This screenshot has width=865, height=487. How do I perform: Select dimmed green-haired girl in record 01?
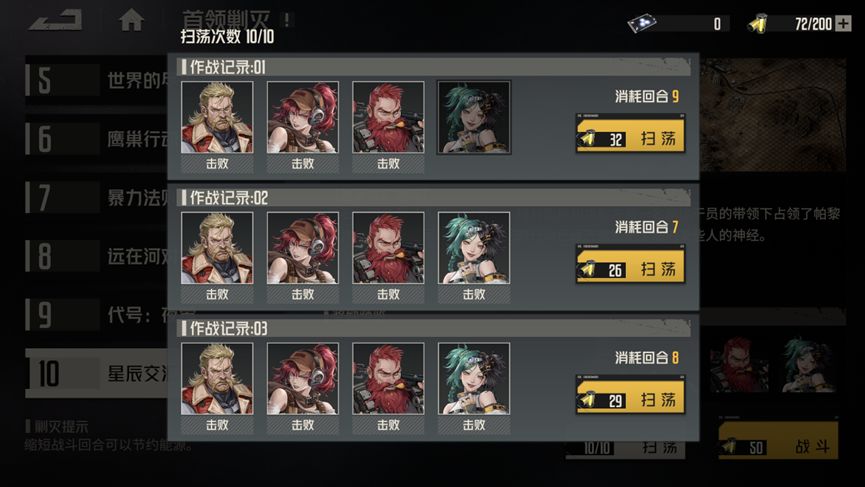pyautogui.click(x=474, y=117)
